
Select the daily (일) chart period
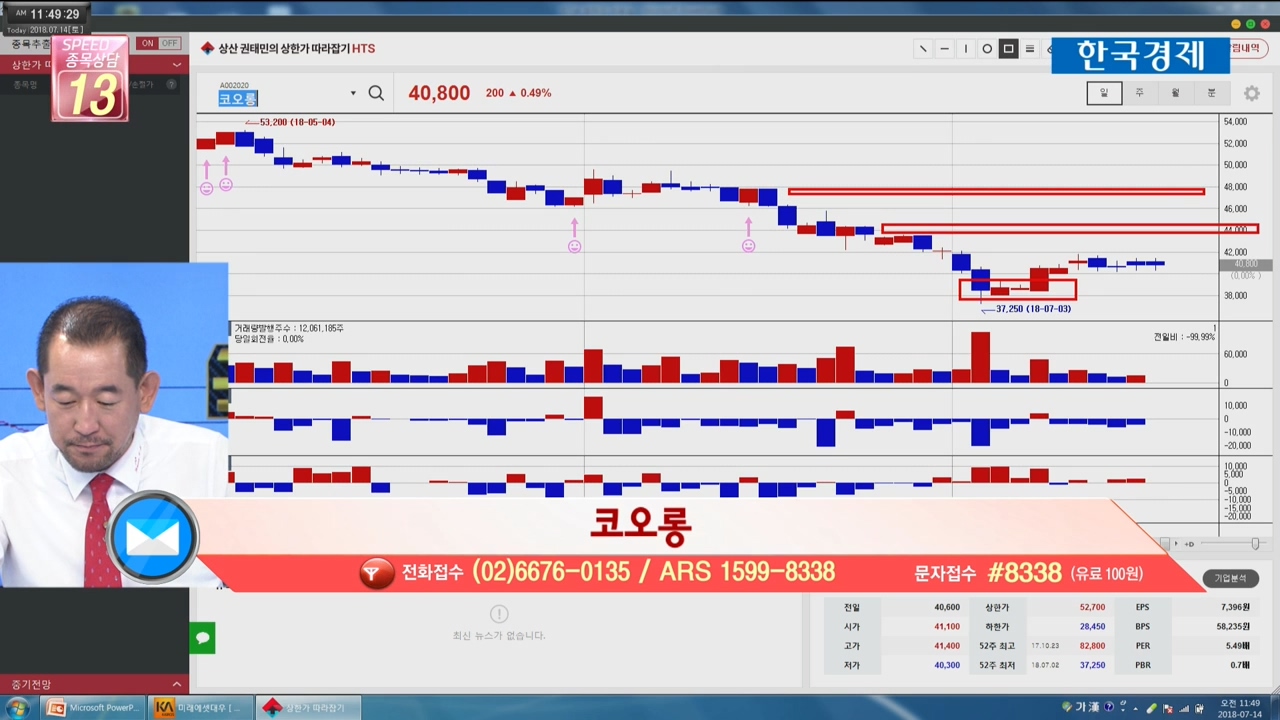tap(1104, 93)
